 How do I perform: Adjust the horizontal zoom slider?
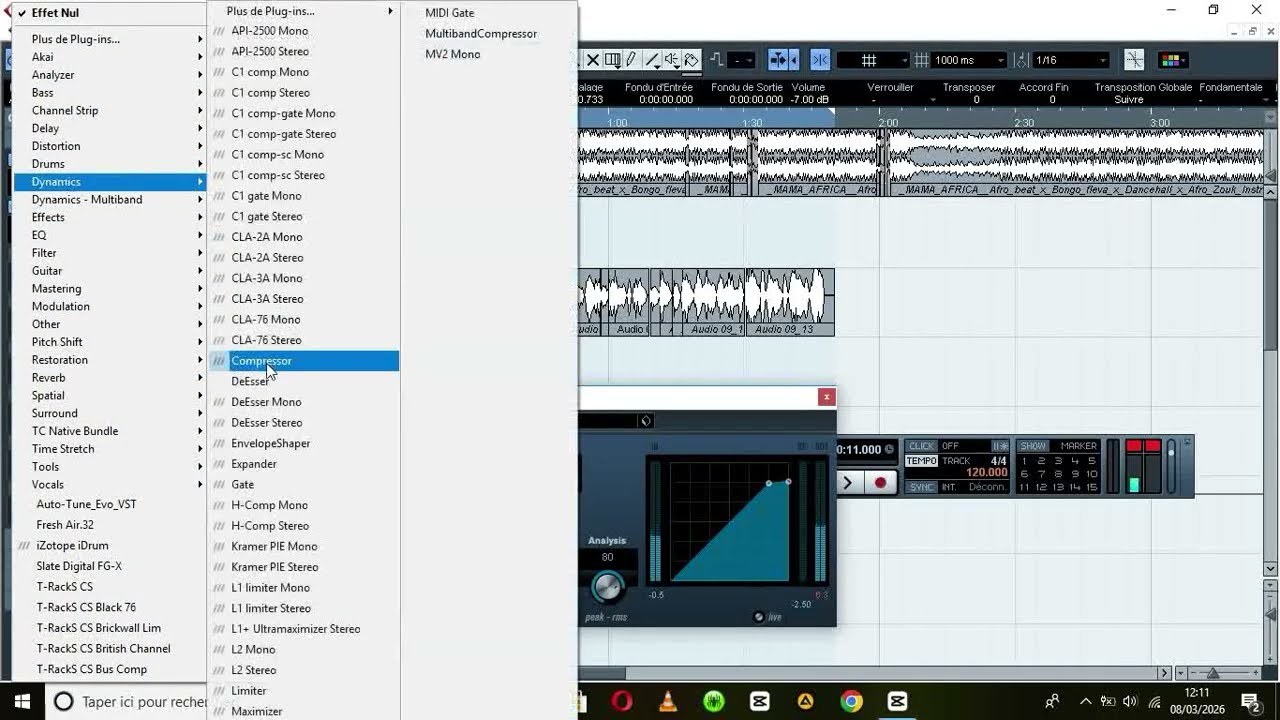pyautogui.click(x=1213, y=674)
